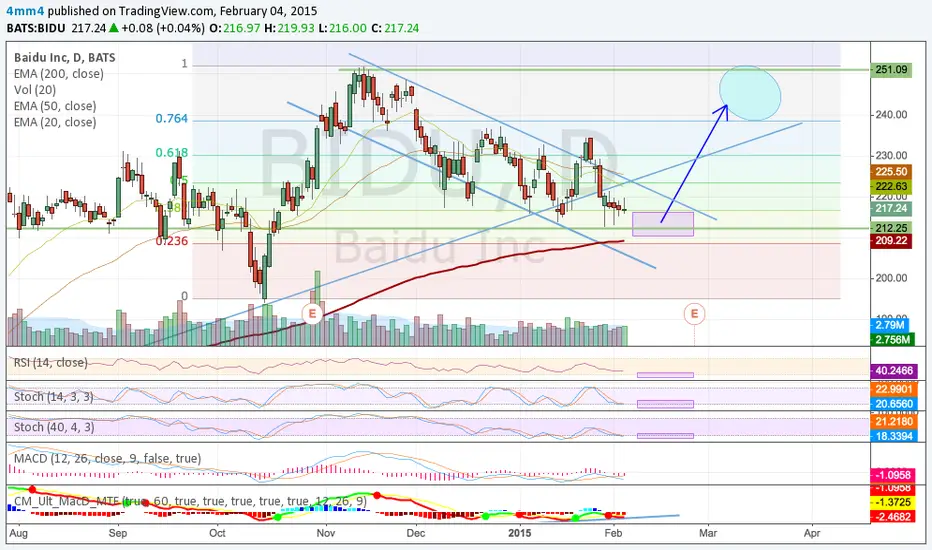
Task: Click the earnings E marker near late February
Action: coord(694,313)
